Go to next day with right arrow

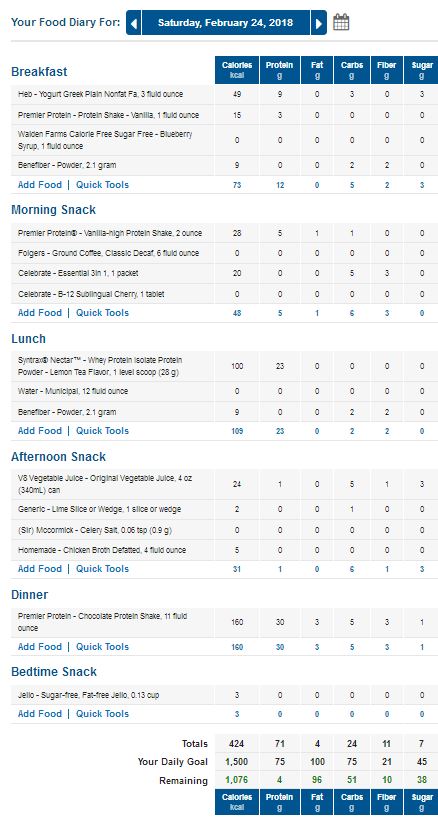318,23
